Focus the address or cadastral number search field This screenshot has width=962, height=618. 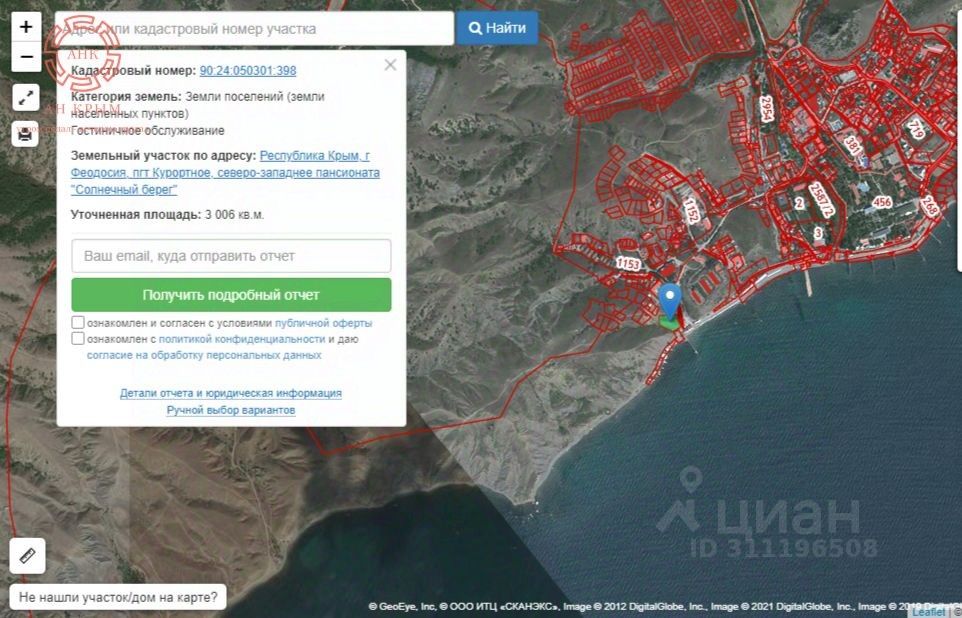click(254, 28)
